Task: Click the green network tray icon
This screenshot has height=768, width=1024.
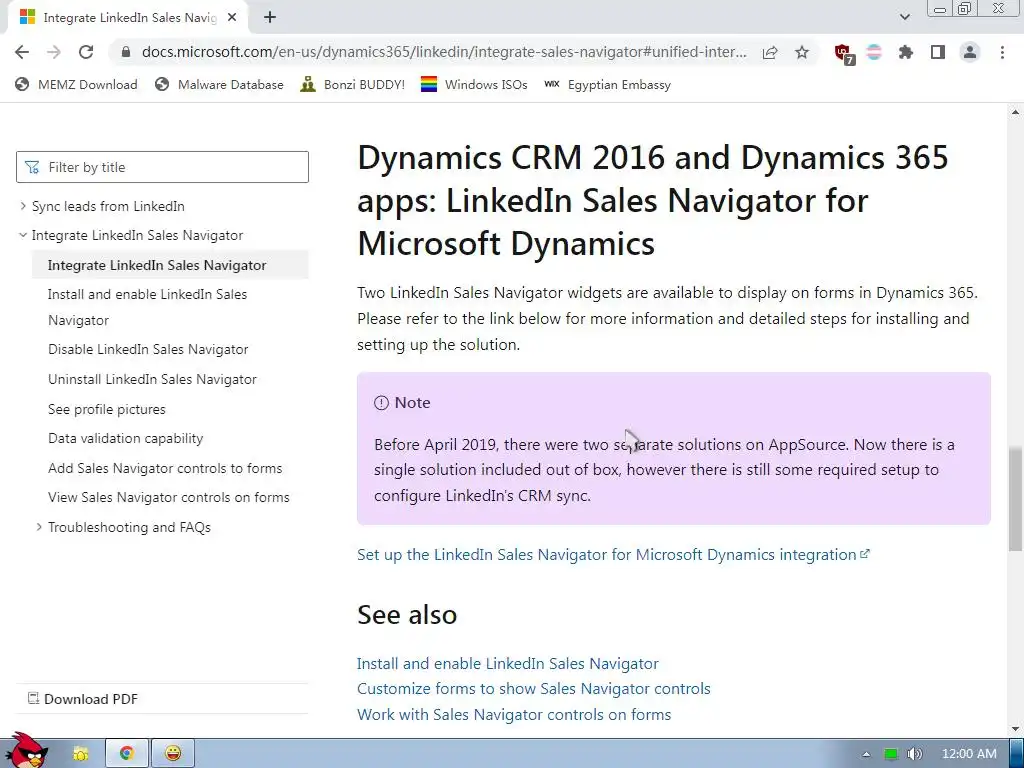Action: coord(891,754)
